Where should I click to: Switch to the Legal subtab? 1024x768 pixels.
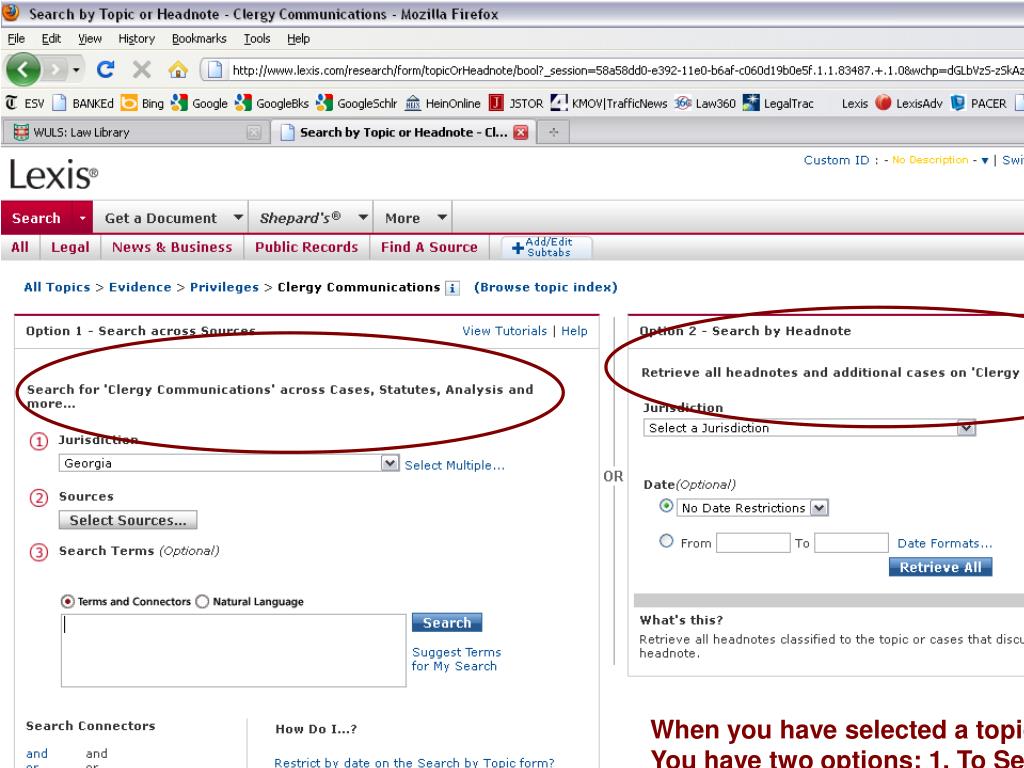(x=70, y=248)
